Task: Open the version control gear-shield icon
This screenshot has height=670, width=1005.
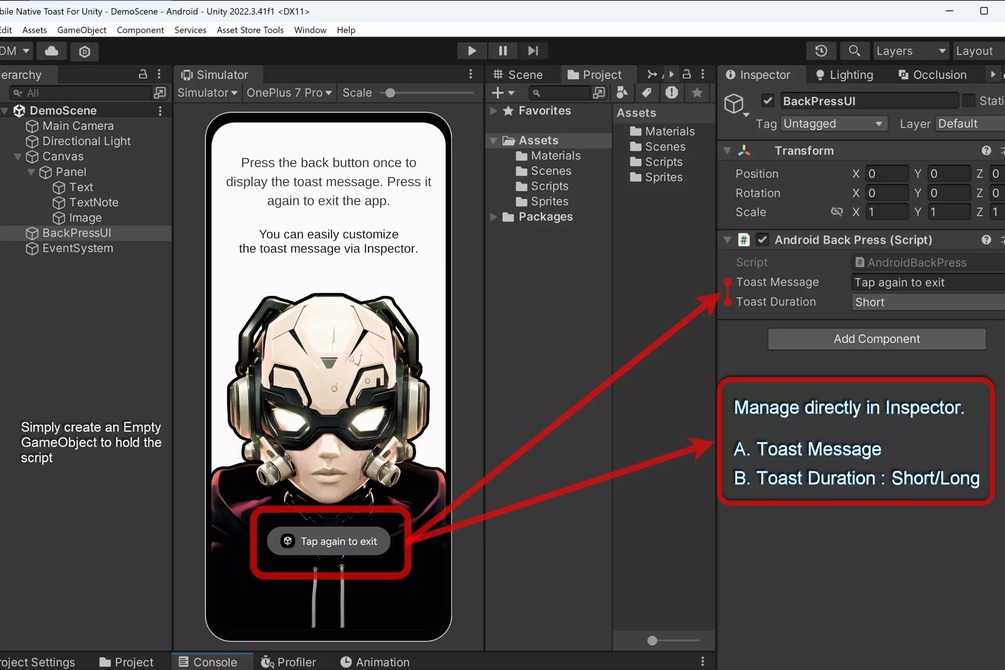Action: [x=84, y=51]
